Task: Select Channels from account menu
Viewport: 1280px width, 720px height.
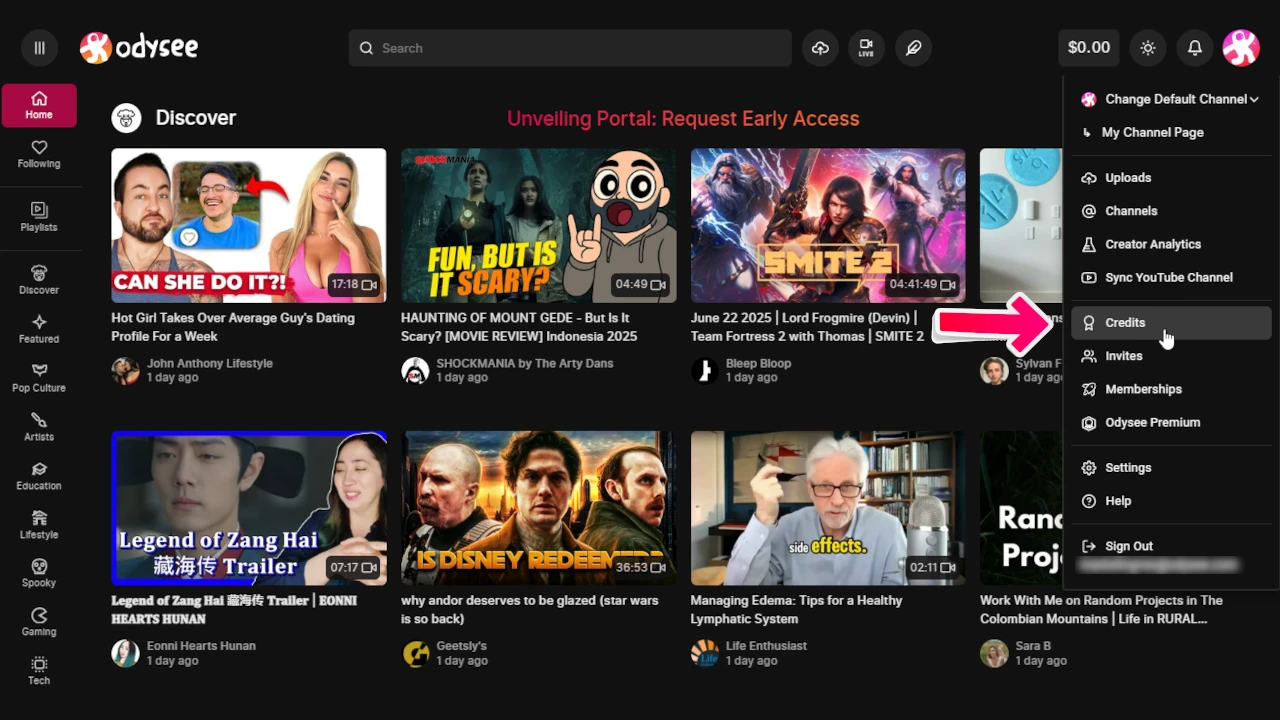Action: click(1170, 211)
